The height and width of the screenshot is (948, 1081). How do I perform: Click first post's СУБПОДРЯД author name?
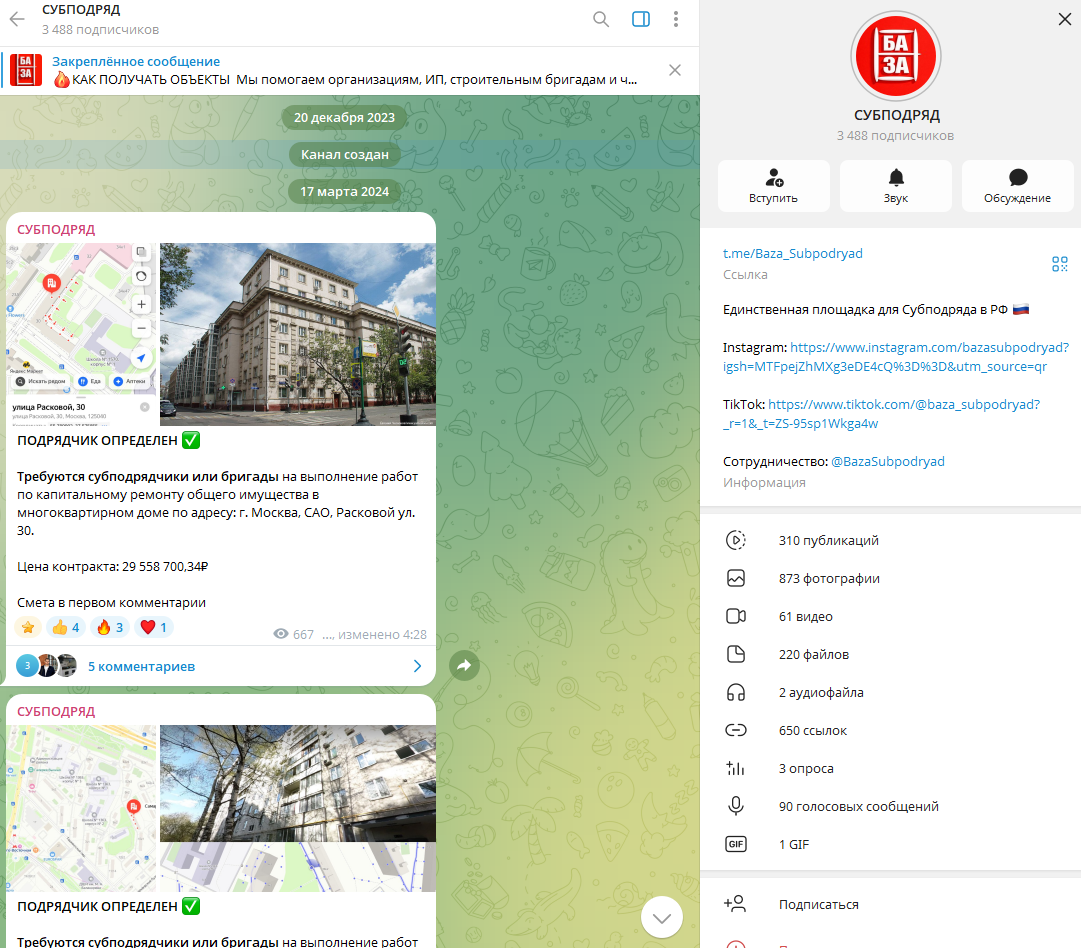click(x=56, y=230)
